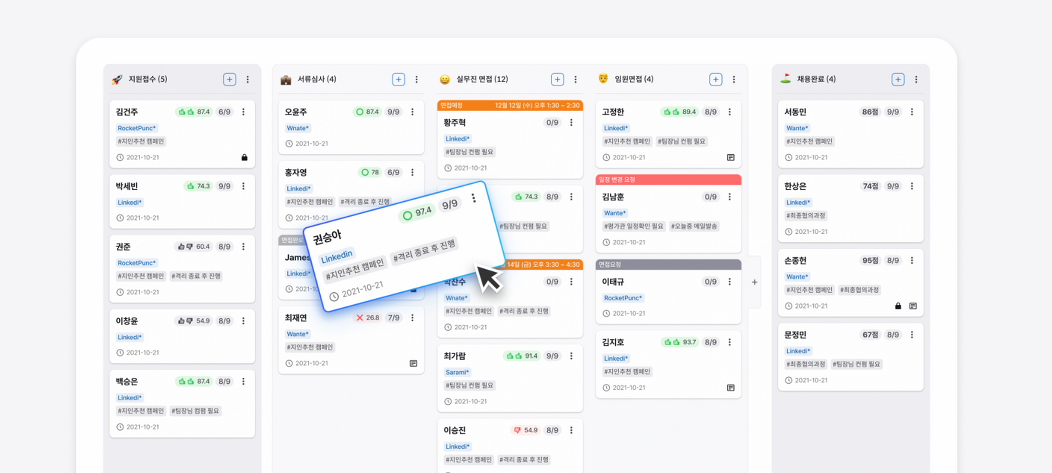This screenshot has height=473, width=1052.
Task: Open the note icon on 김지호 card
Action: 731,387
